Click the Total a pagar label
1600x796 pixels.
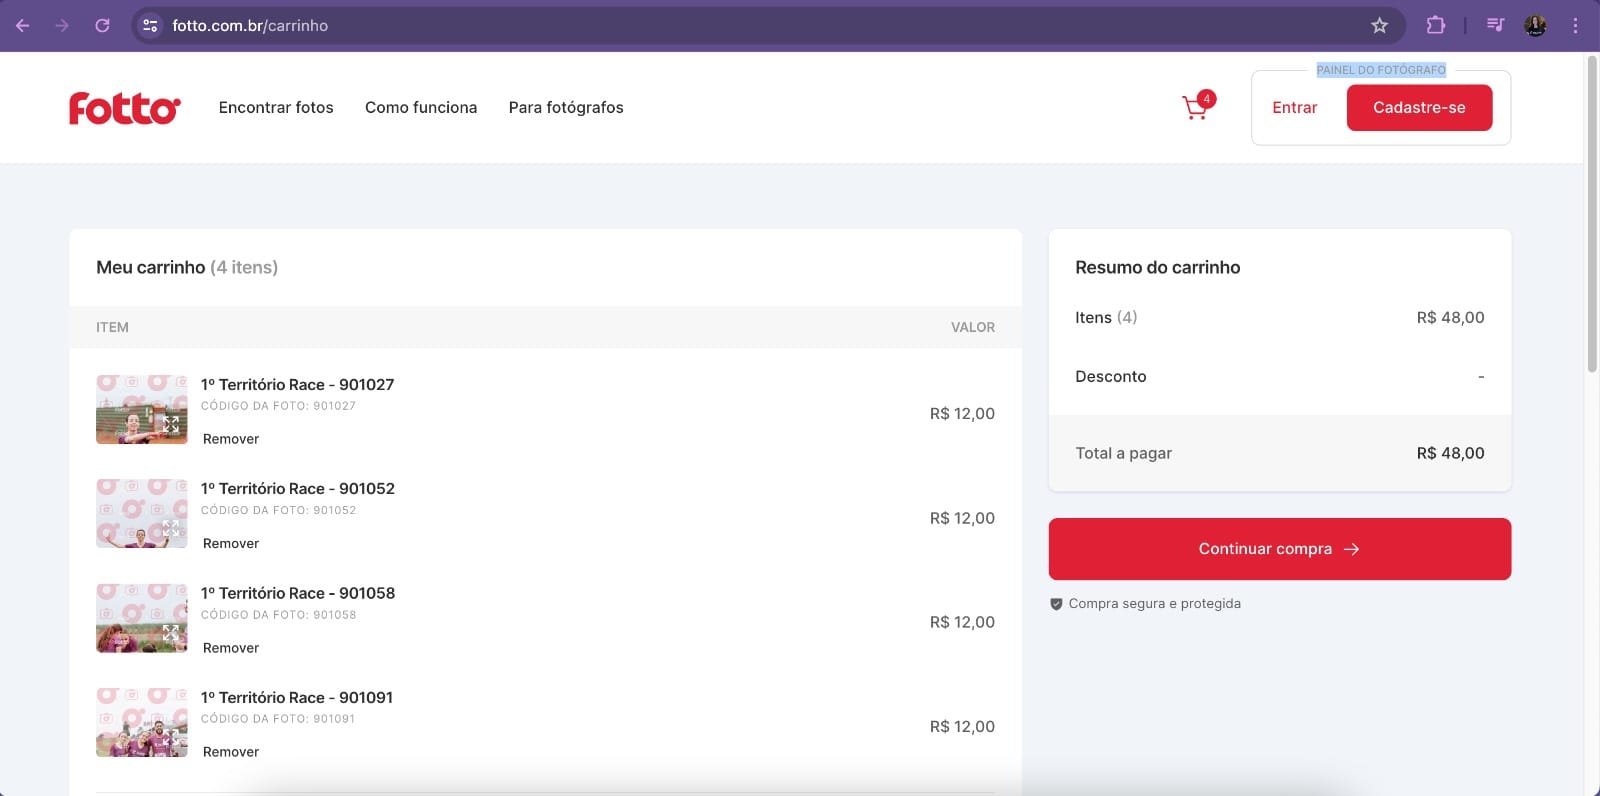[x=1123, y=453]
